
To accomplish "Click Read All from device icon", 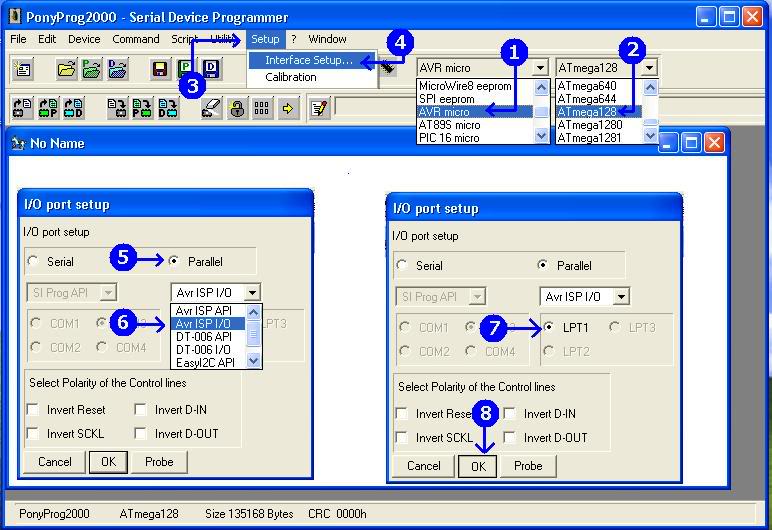I will [x=23, y=108].
